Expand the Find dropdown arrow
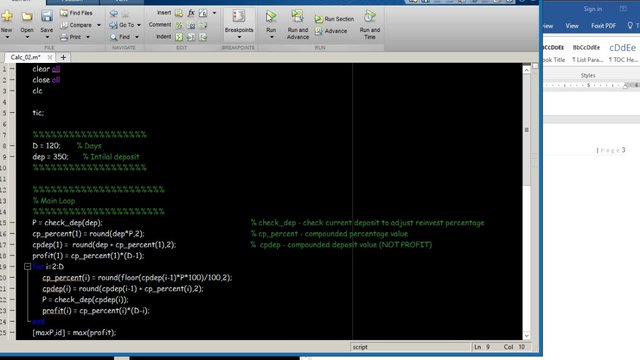 click(137, 37)
